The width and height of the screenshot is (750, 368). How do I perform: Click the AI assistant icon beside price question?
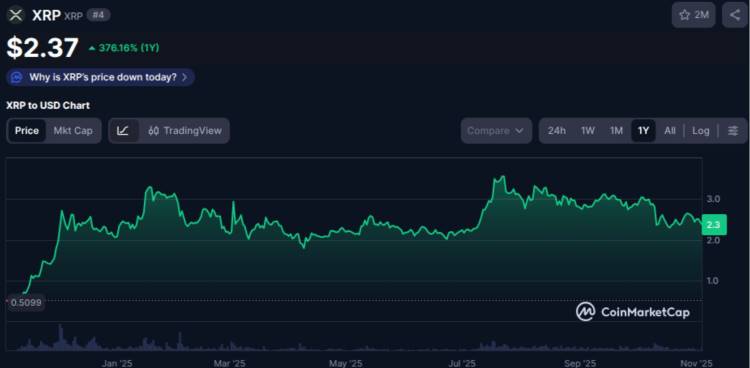coord(16,77)
